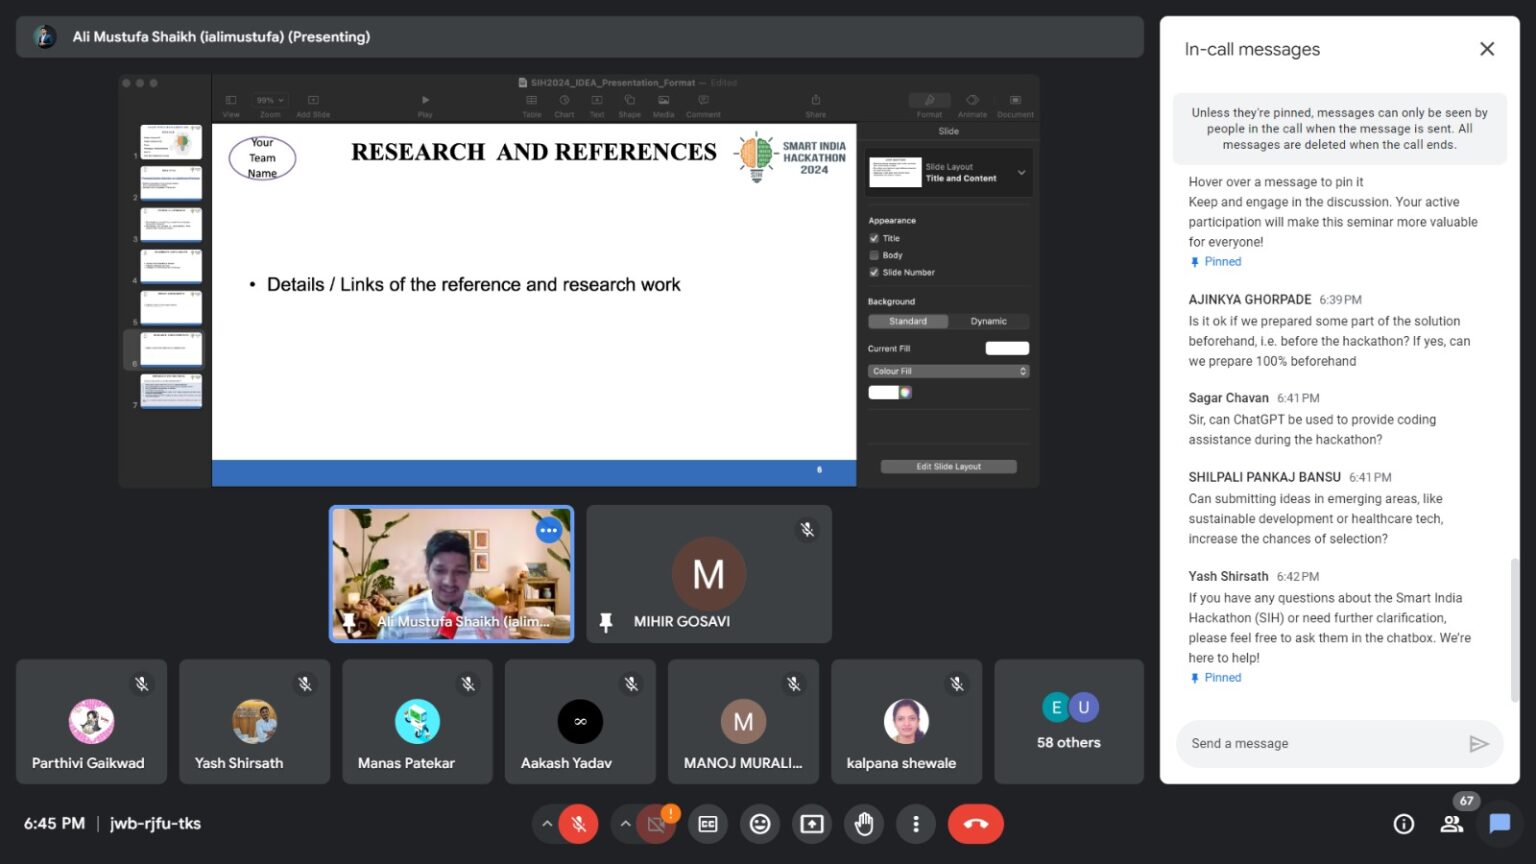Toggle the chat panel icon
Image resolution: width=1536 pixels, height=864 pixels.
(1499, 824)
